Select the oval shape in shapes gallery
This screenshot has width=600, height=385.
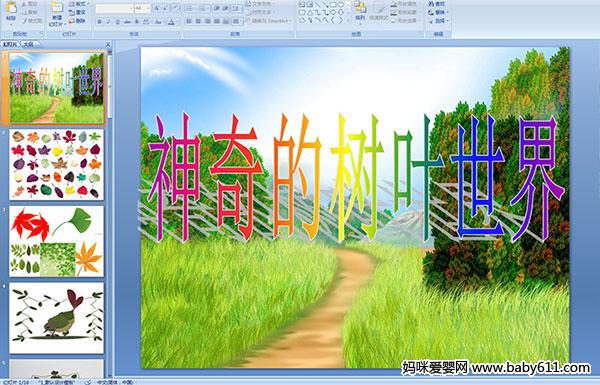pos(341,5)
